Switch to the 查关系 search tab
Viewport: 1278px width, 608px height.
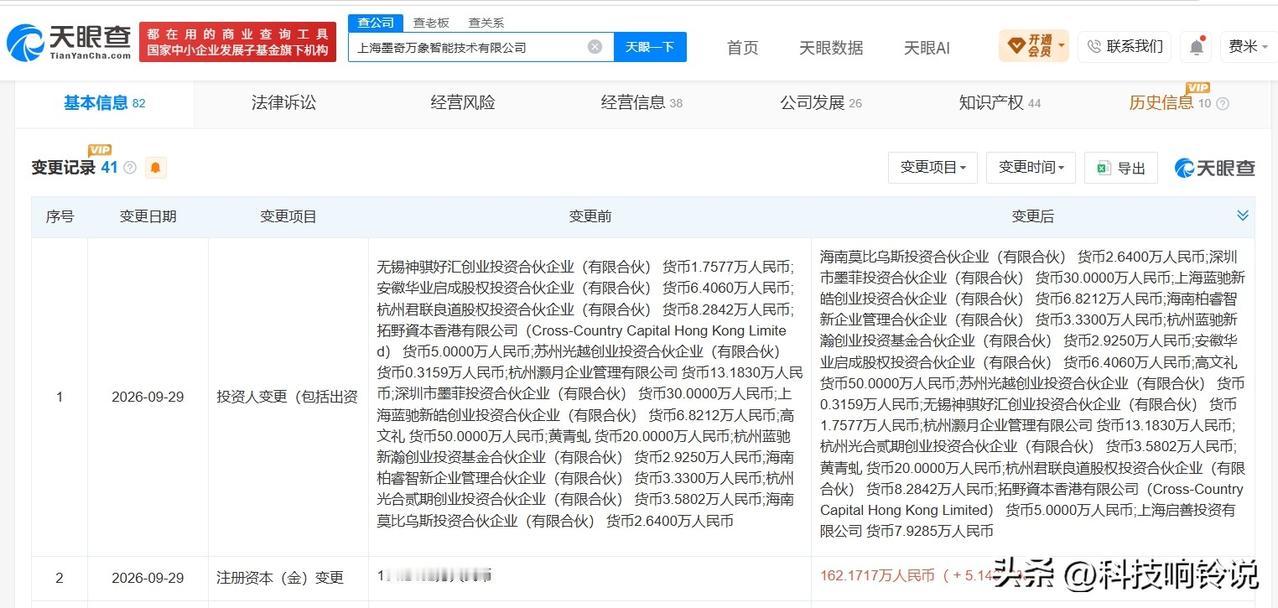point(486,22)
